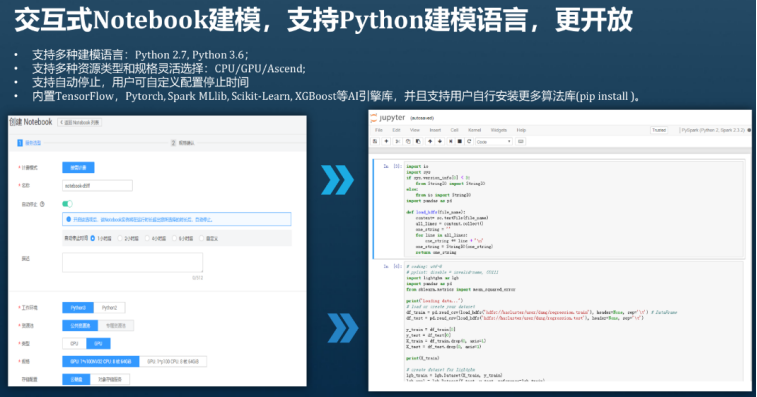This screenshot has width=757, height=397.
Task: Click the Jupyter logo
Action: [388, 117]
